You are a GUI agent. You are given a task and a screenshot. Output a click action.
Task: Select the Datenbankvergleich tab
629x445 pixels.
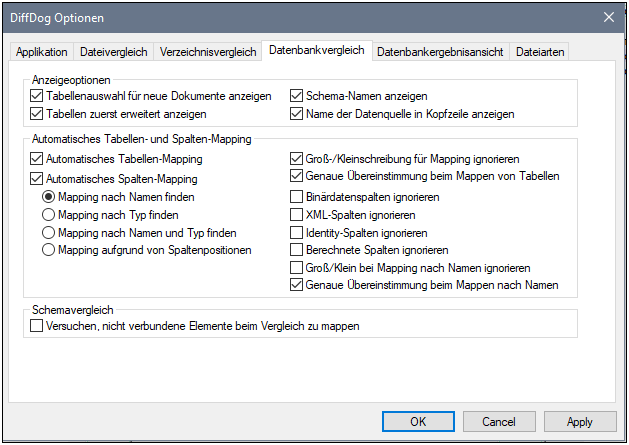tap(317, 50)
